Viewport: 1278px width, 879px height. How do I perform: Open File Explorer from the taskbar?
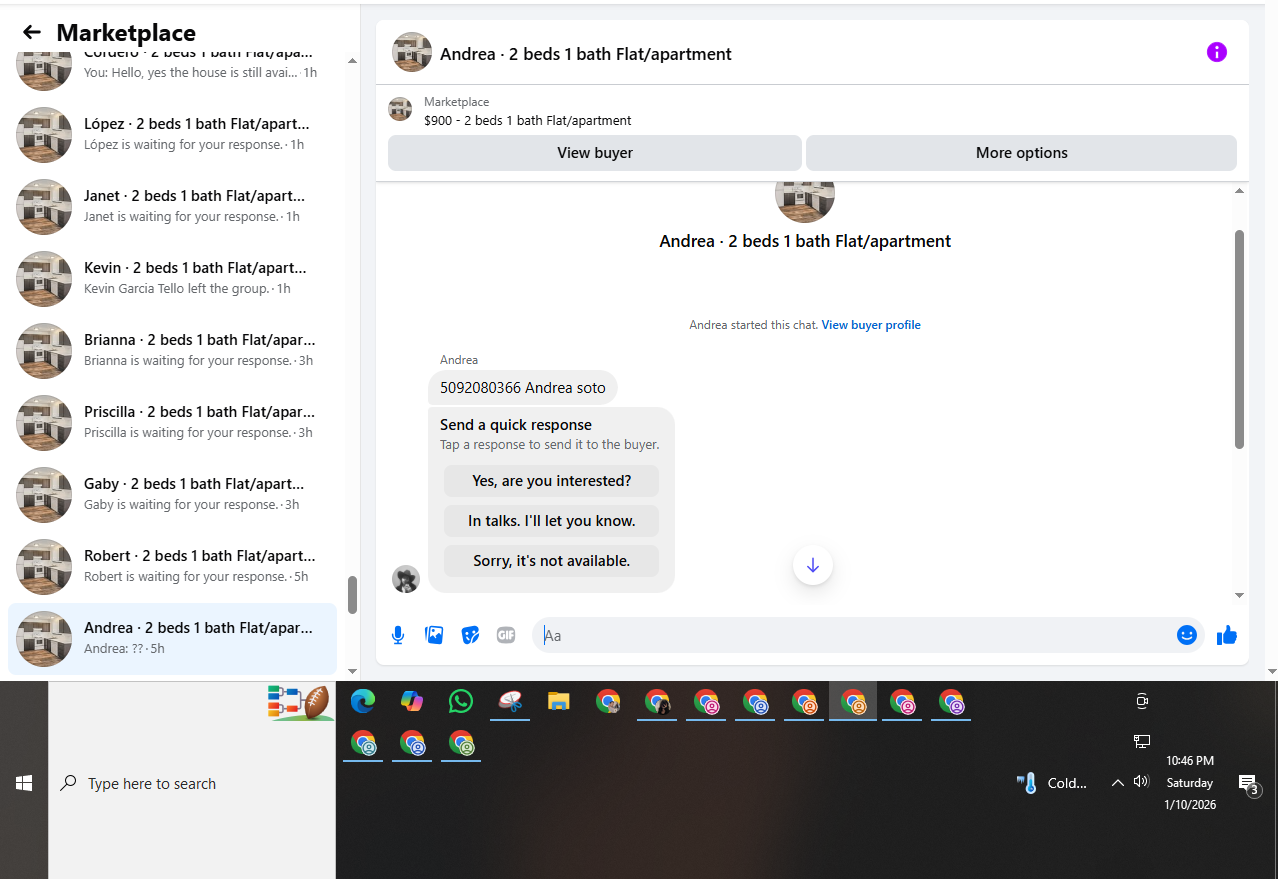coord(559,702)
